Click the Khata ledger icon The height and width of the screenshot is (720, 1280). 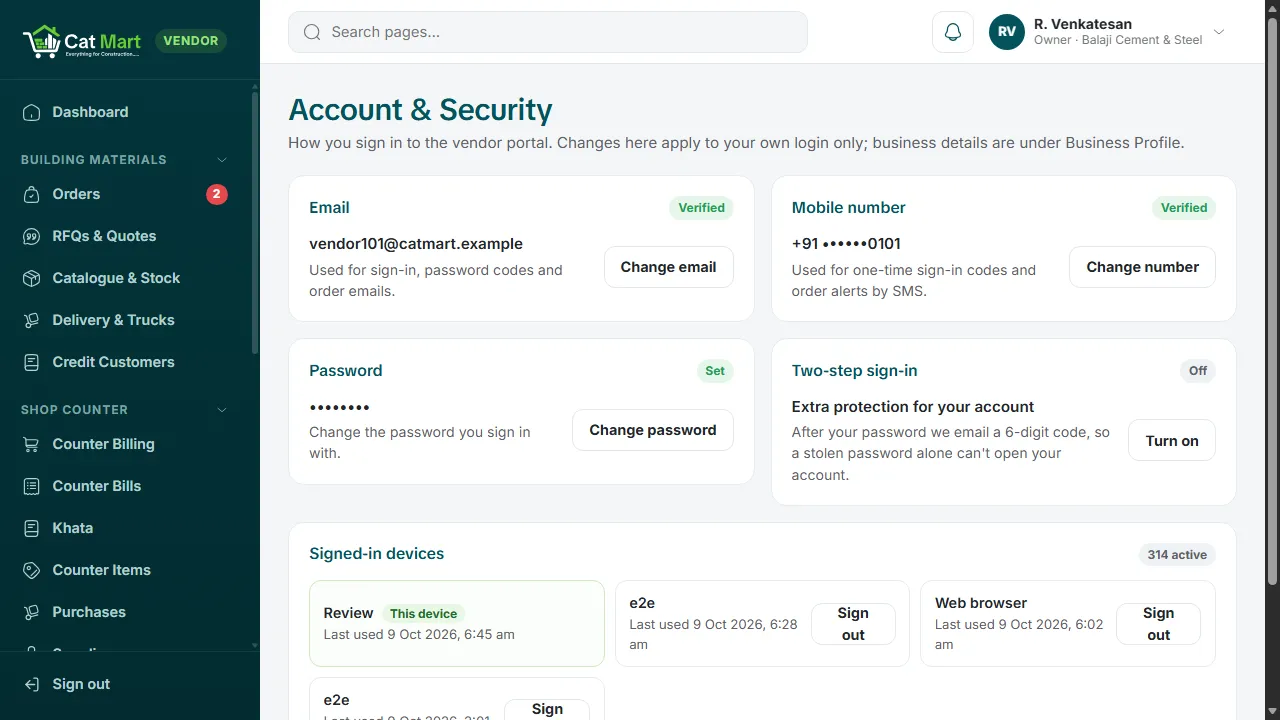click(32, 528)
